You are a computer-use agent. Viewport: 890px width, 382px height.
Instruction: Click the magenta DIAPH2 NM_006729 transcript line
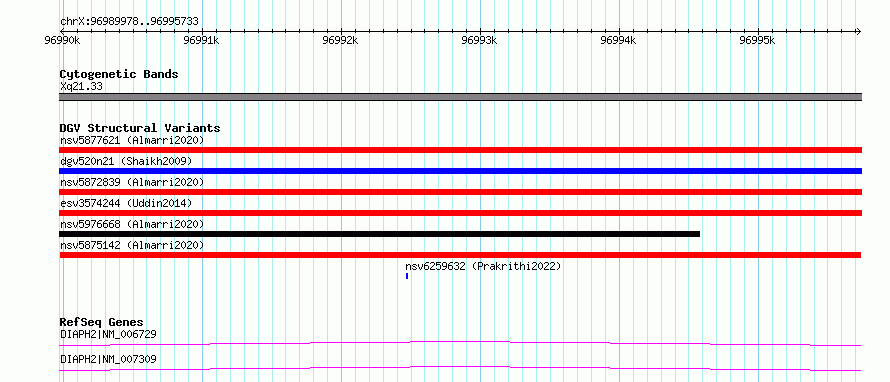click(460, 343)
